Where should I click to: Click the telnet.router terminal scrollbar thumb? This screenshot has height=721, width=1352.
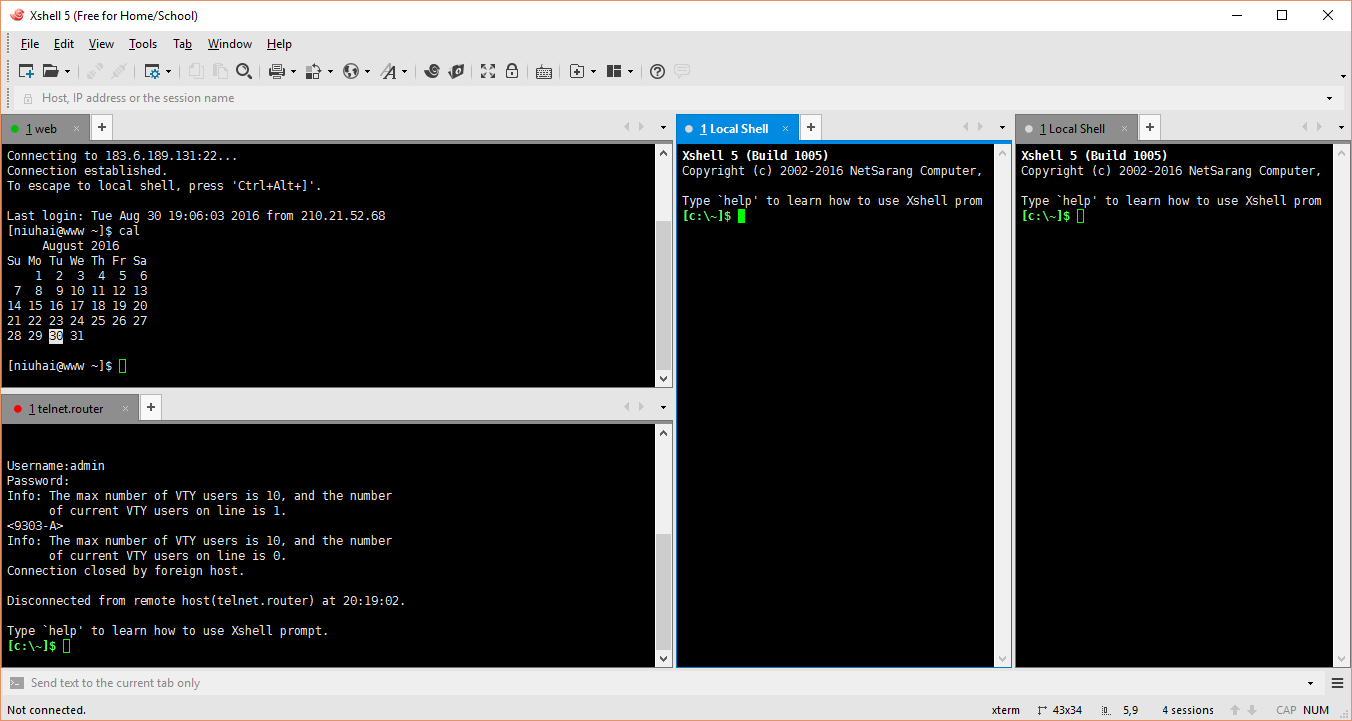(663, 591)
